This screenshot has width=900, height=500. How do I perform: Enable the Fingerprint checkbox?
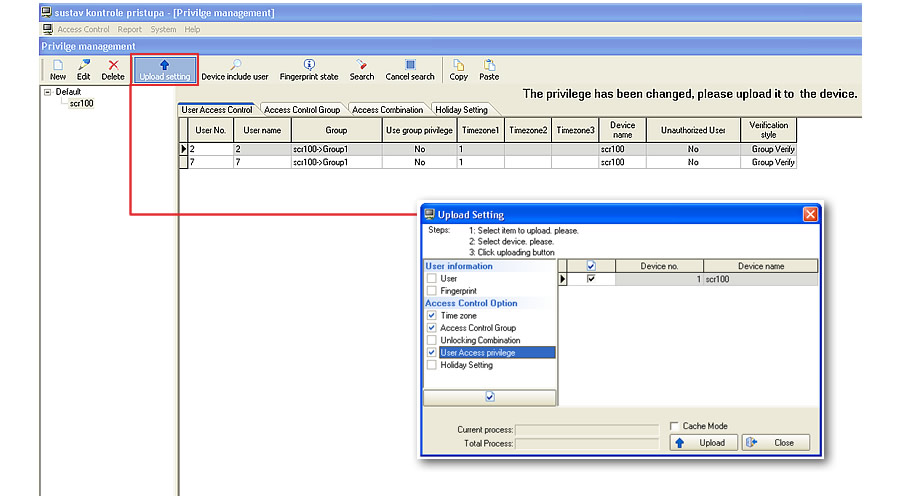click(x=432, y=291)
